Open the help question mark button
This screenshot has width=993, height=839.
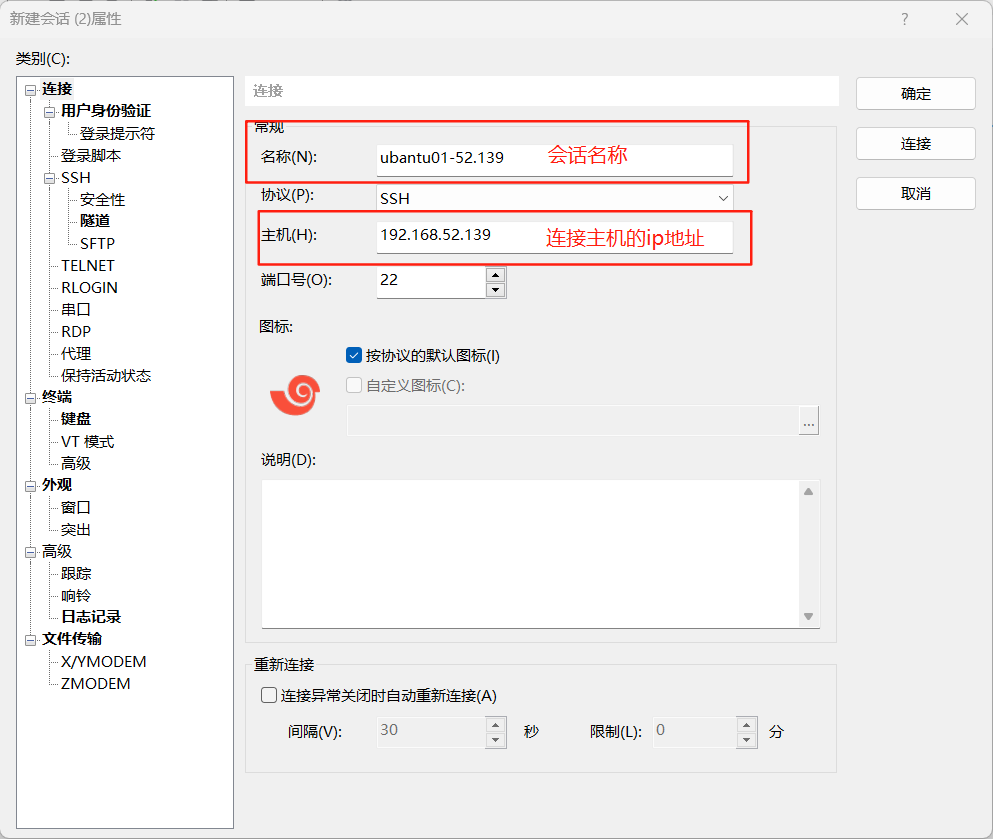pos(904,19)
